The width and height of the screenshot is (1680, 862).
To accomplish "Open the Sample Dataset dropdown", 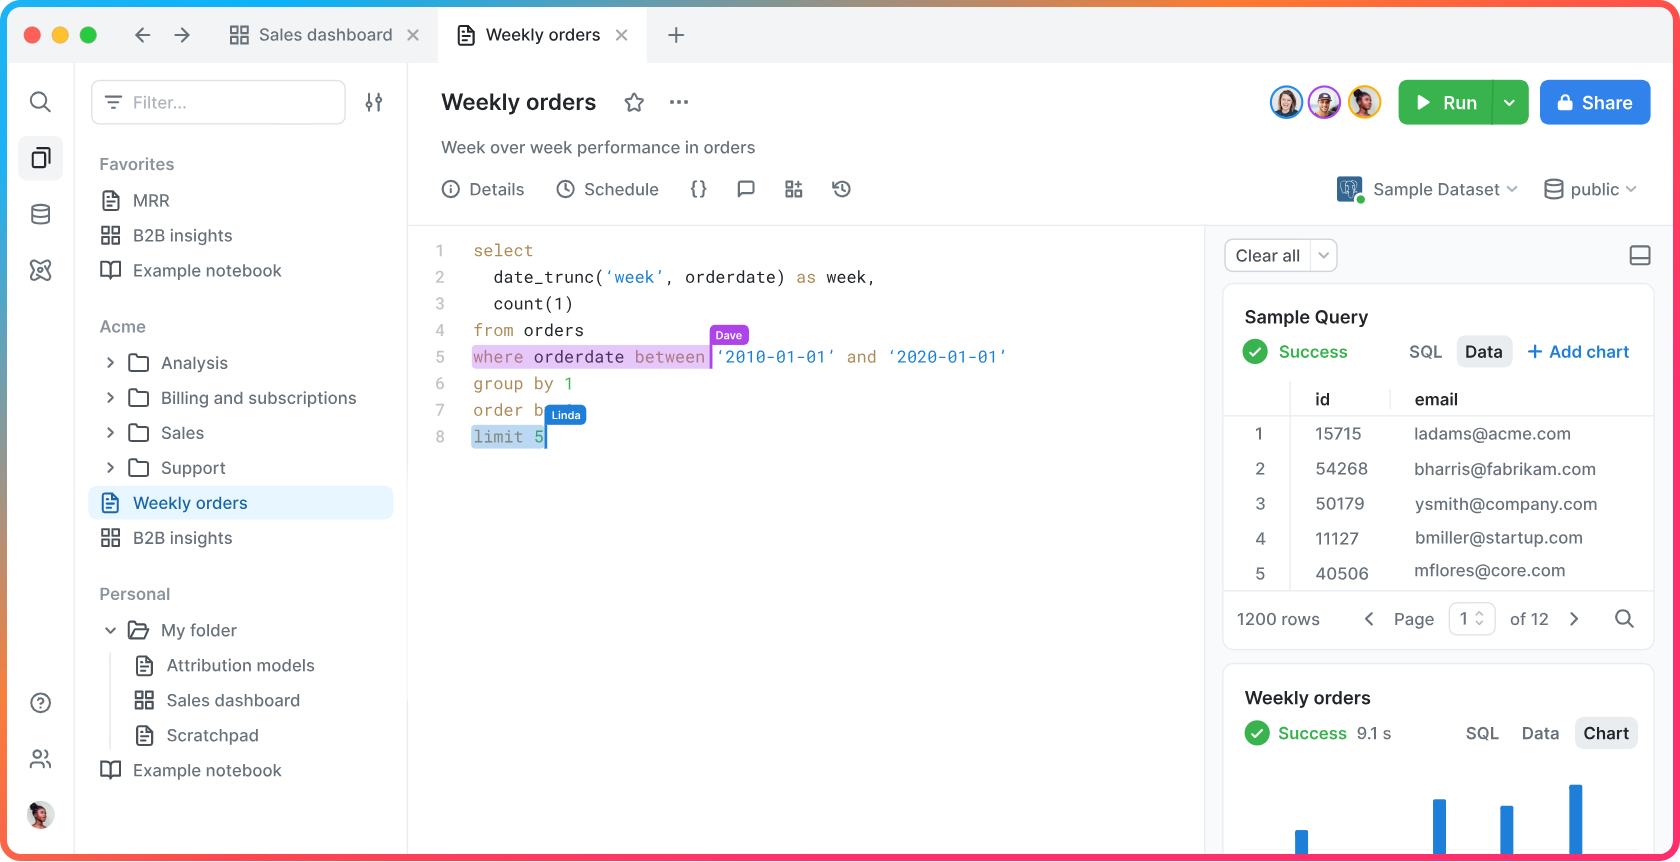I will pos(1428,189).
